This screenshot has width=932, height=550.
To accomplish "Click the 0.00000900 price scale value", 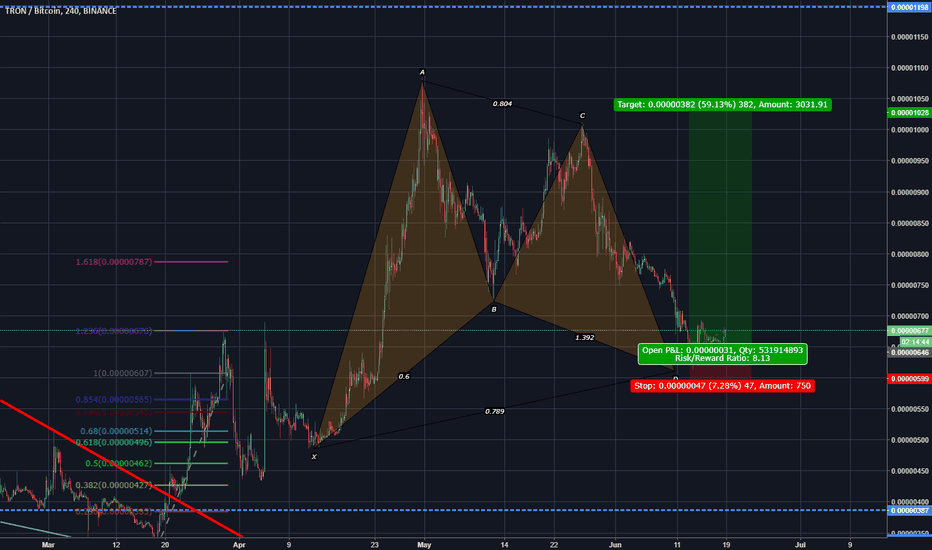I will [909, 192].
